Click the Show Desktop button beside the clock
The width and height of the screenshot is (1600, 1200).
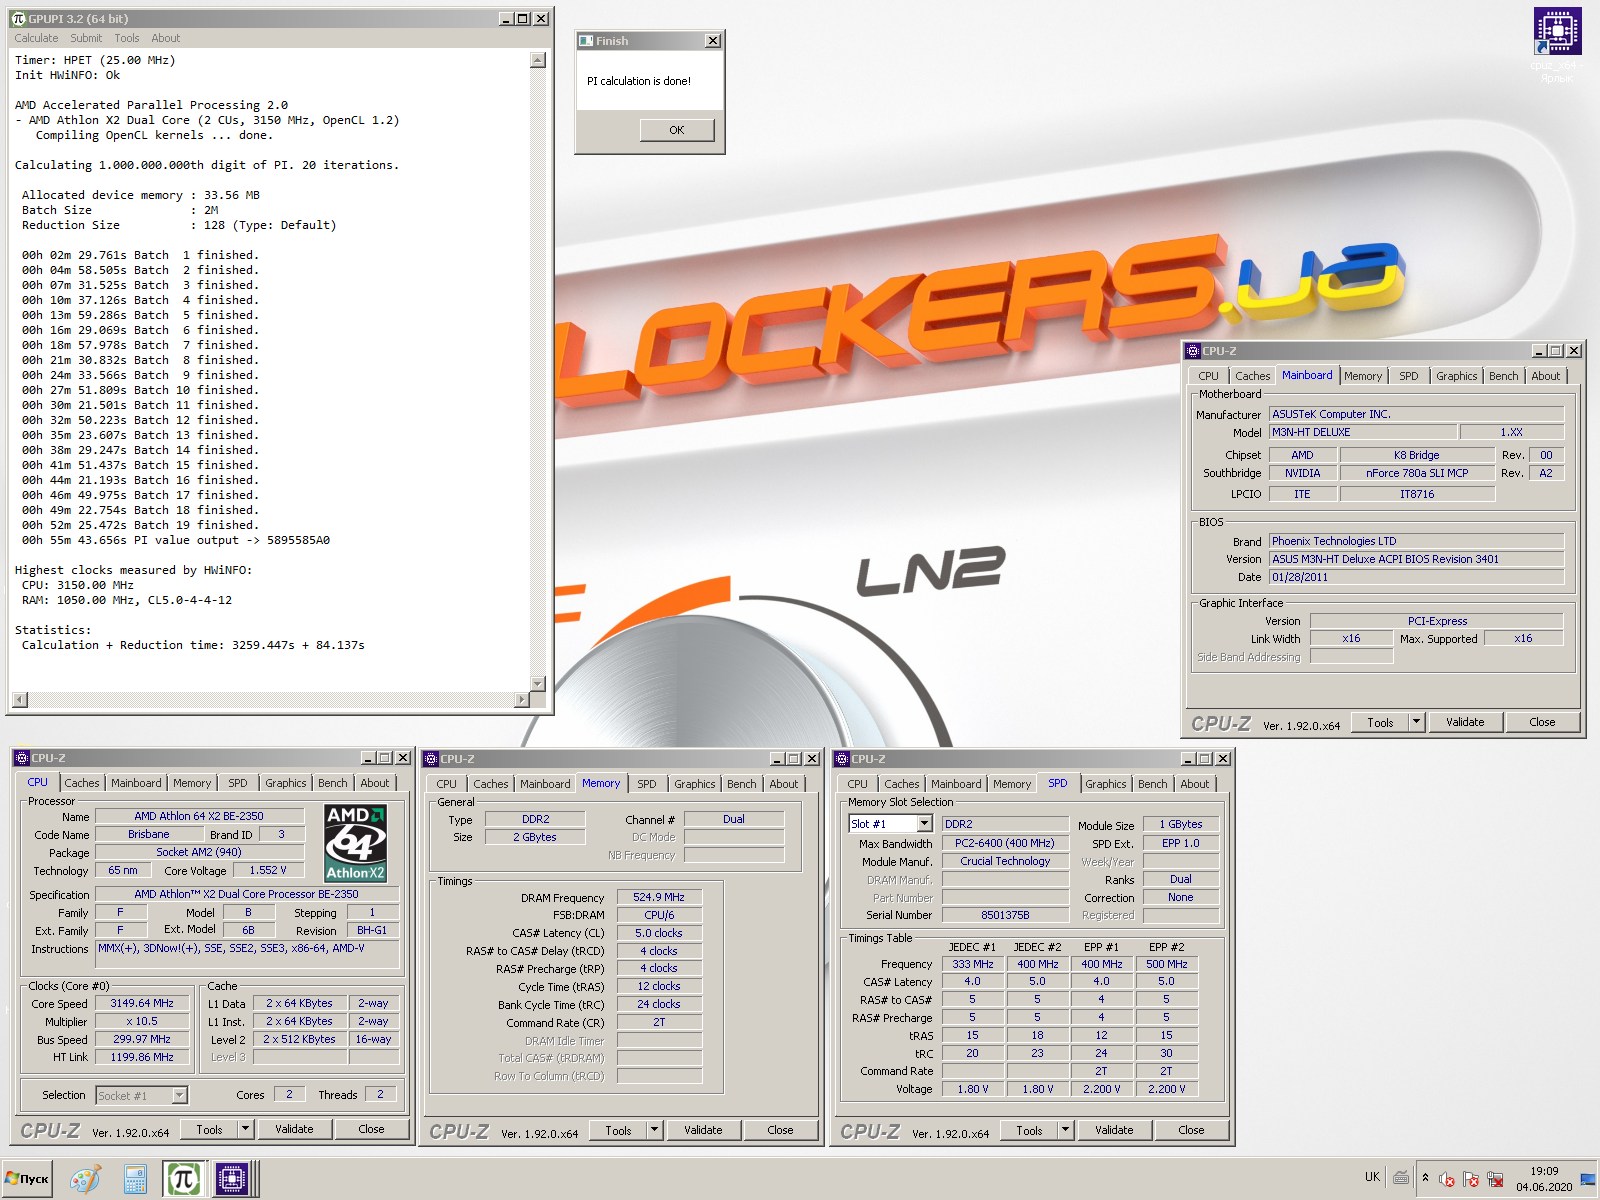coord(1589,1179)
